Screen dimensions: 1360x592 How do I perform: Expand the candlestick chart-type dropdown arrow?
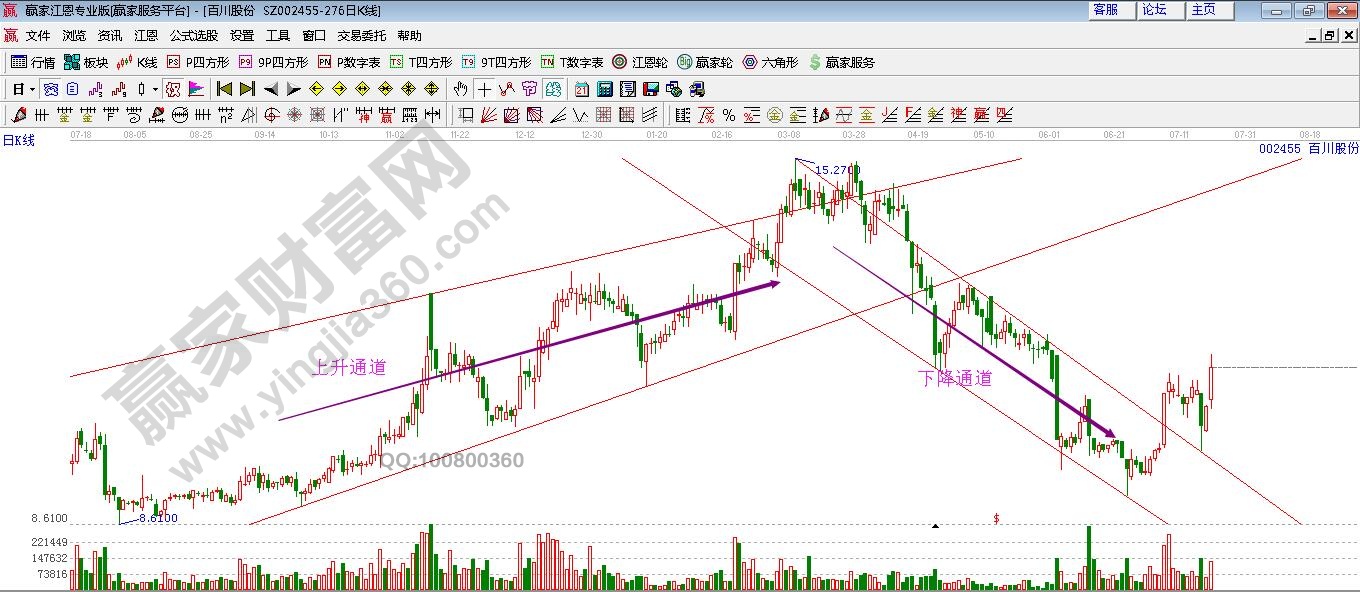[155, 89]
